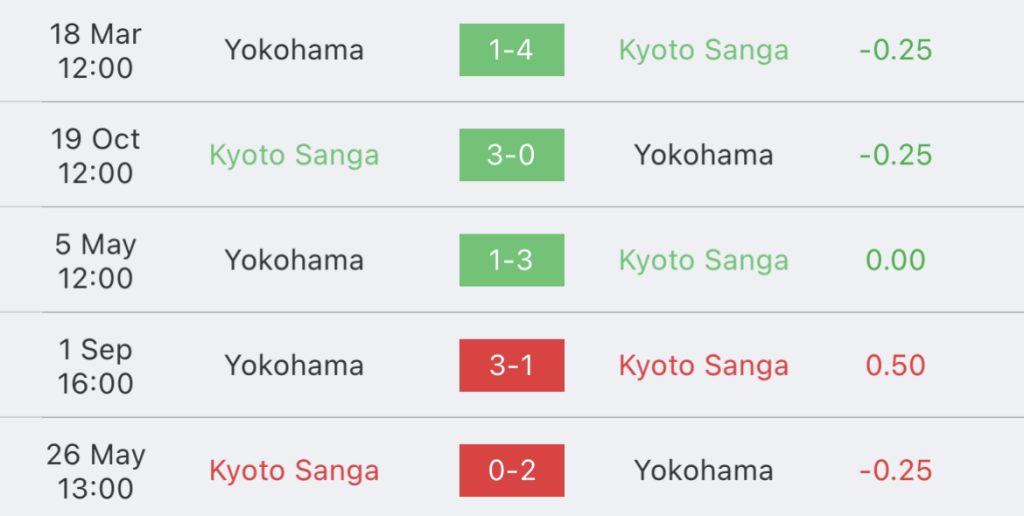Viewport: 1024px width, 516px height.
Task: Click the red -0.25 handicap value
Action: 895,470
